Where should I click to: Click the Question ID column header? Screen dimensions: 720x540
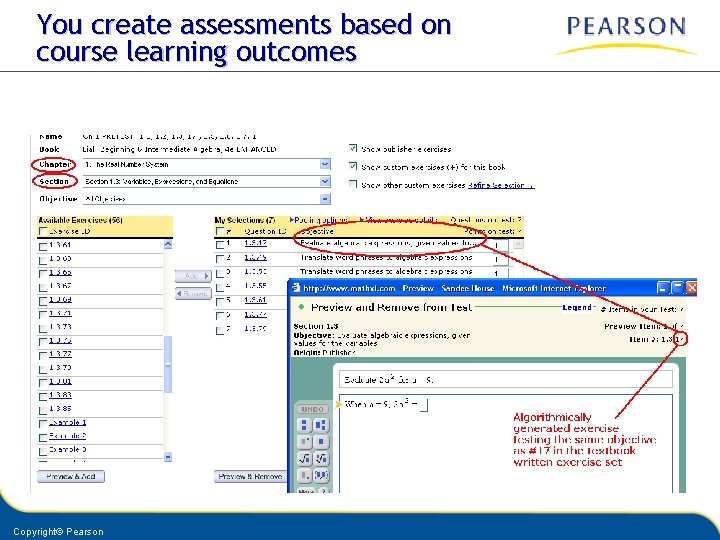(265, 231)
